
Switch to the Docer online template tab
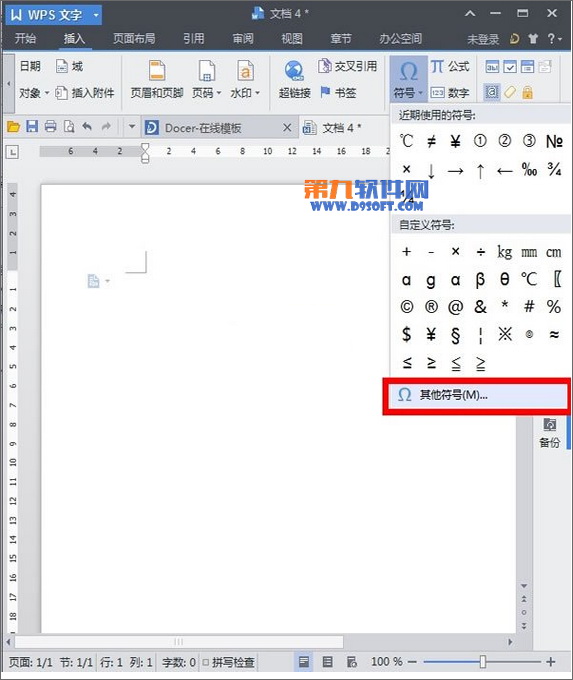tap(203, 128)
